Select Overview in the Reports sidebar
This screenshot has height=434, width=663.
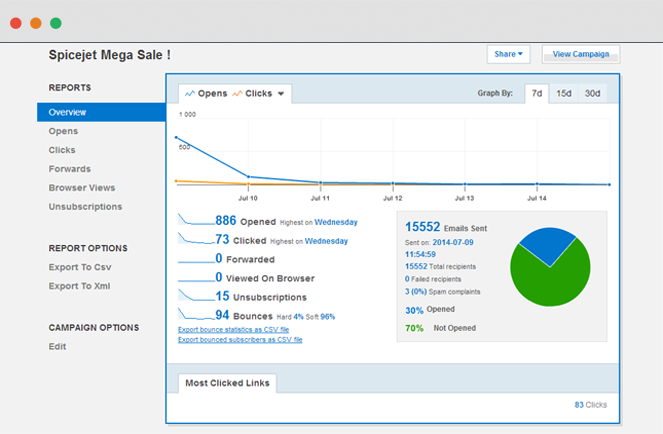(101, 112)
